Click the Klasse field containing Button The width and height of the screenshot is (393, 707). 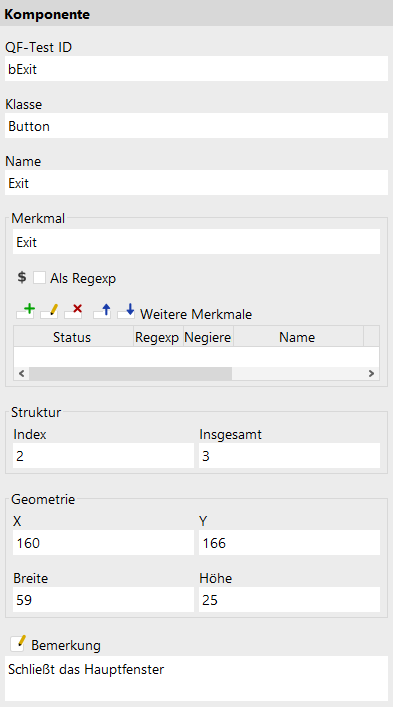196,126
